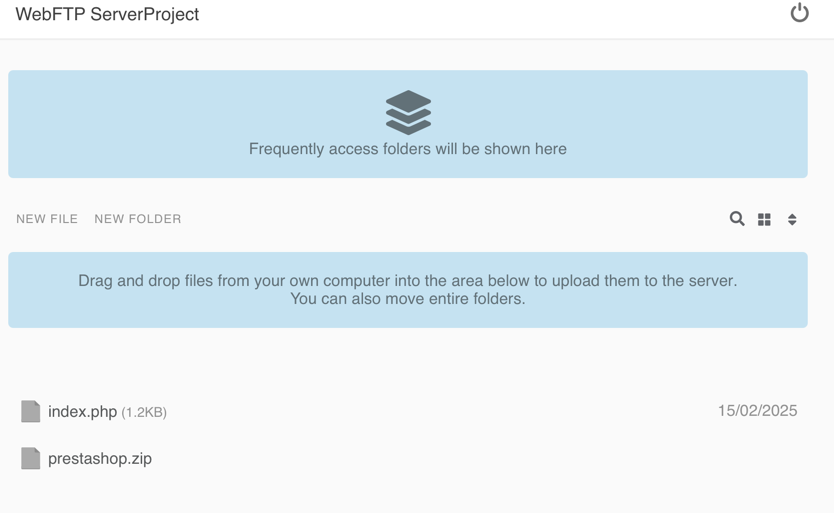This screenshot has height=513, width=834.
Task: Click the drag and drop files text line
Action: point(408,281)
